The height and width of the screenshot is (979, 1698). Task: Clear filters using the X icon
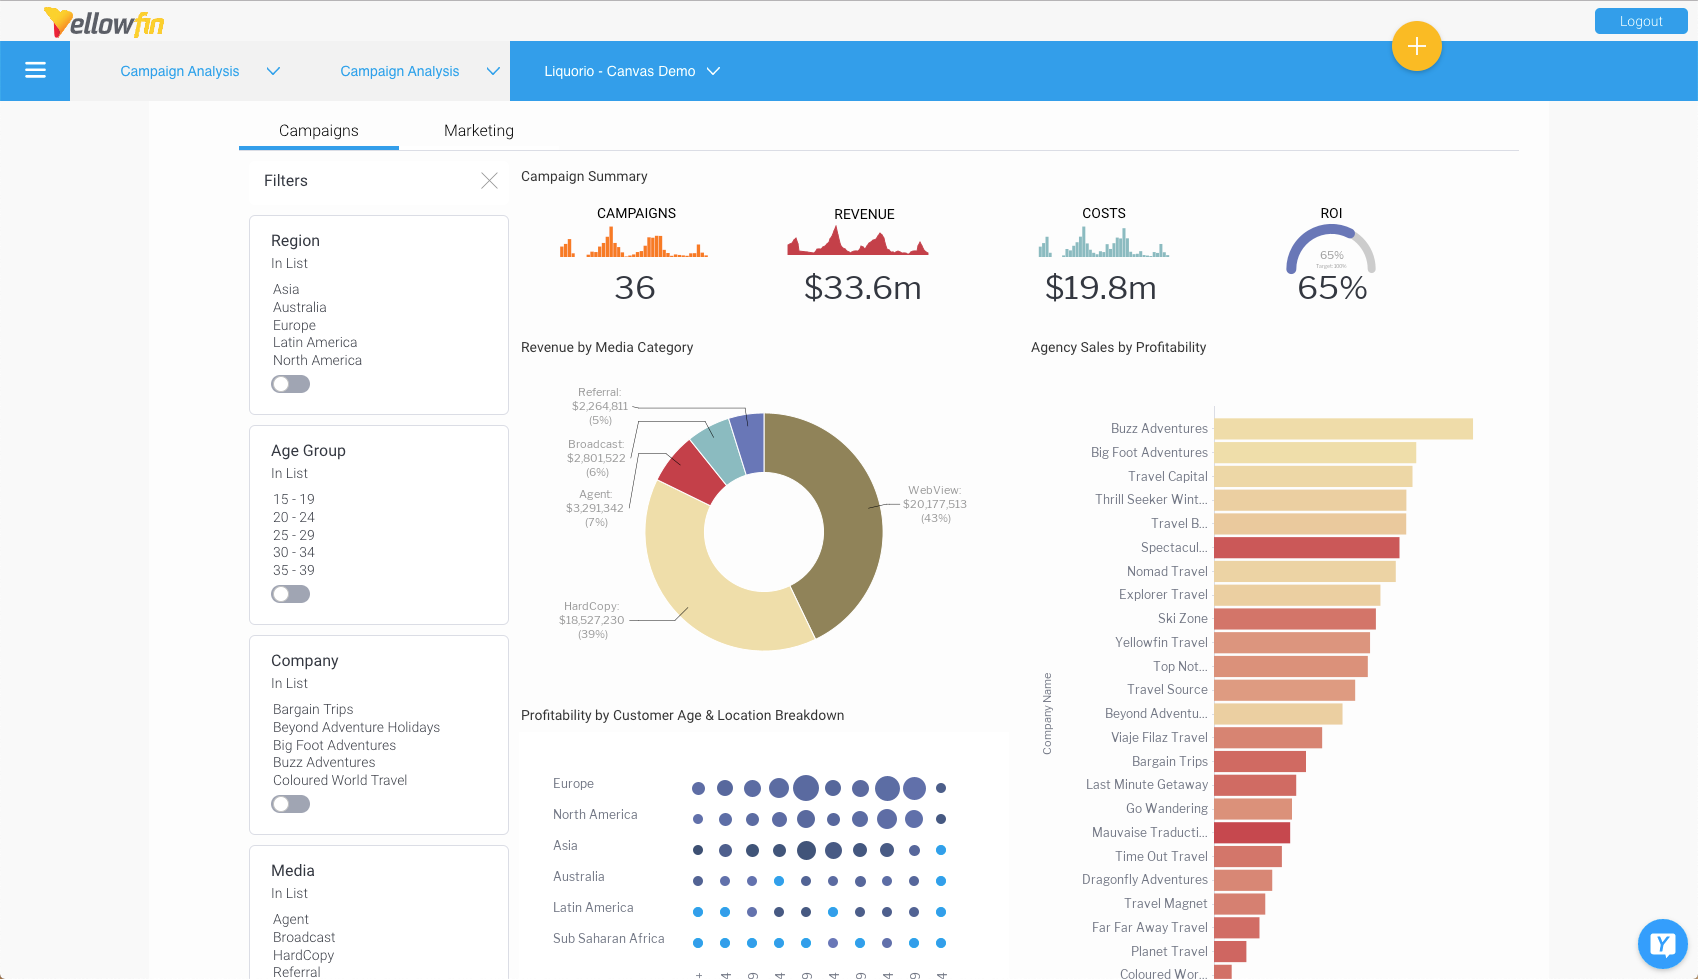[x=489, y=181]
